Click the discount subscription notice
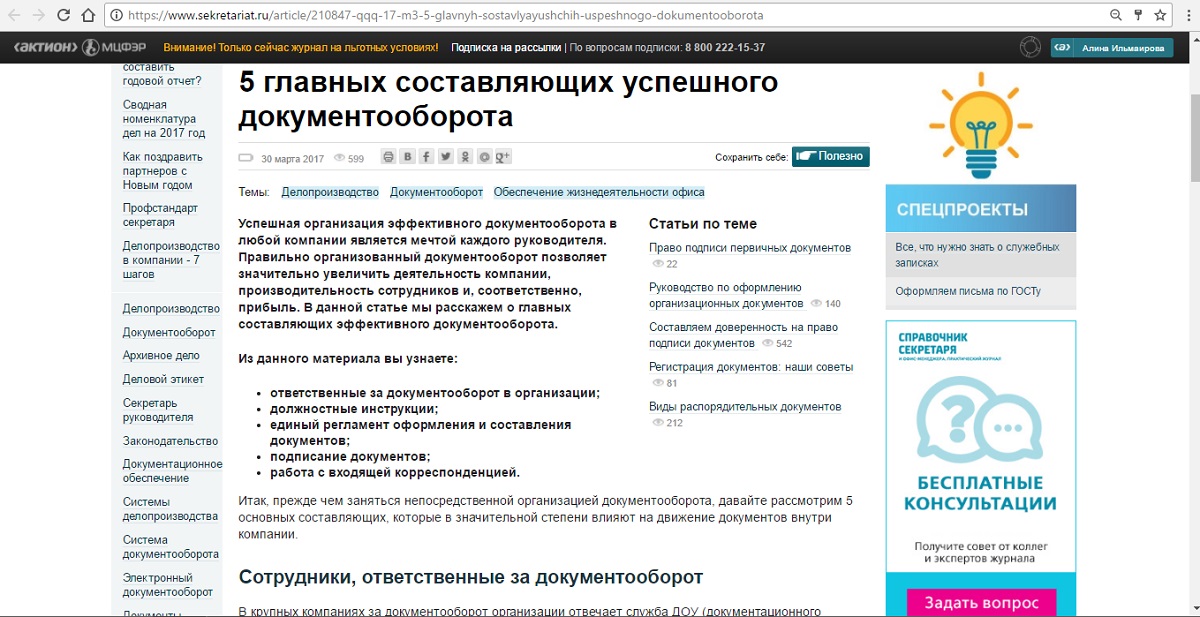1200x617 pixels. pos(301,47)
